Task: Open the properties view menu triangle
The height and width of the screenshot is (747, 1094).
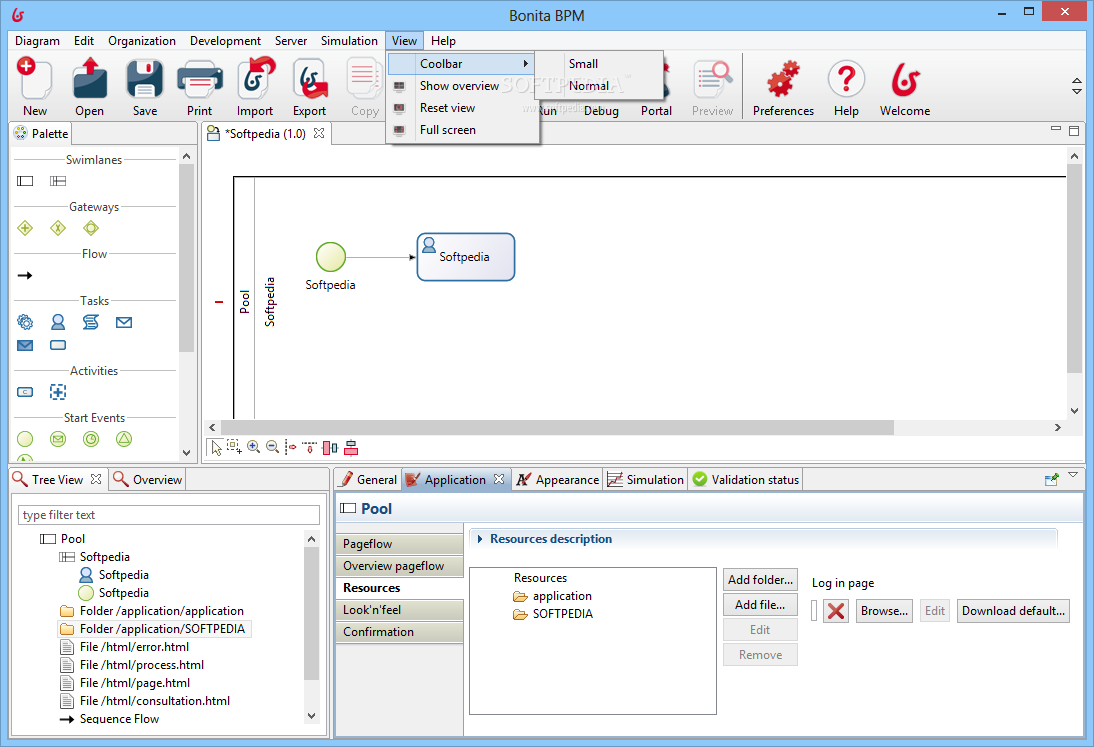Action: (1073, 474)
